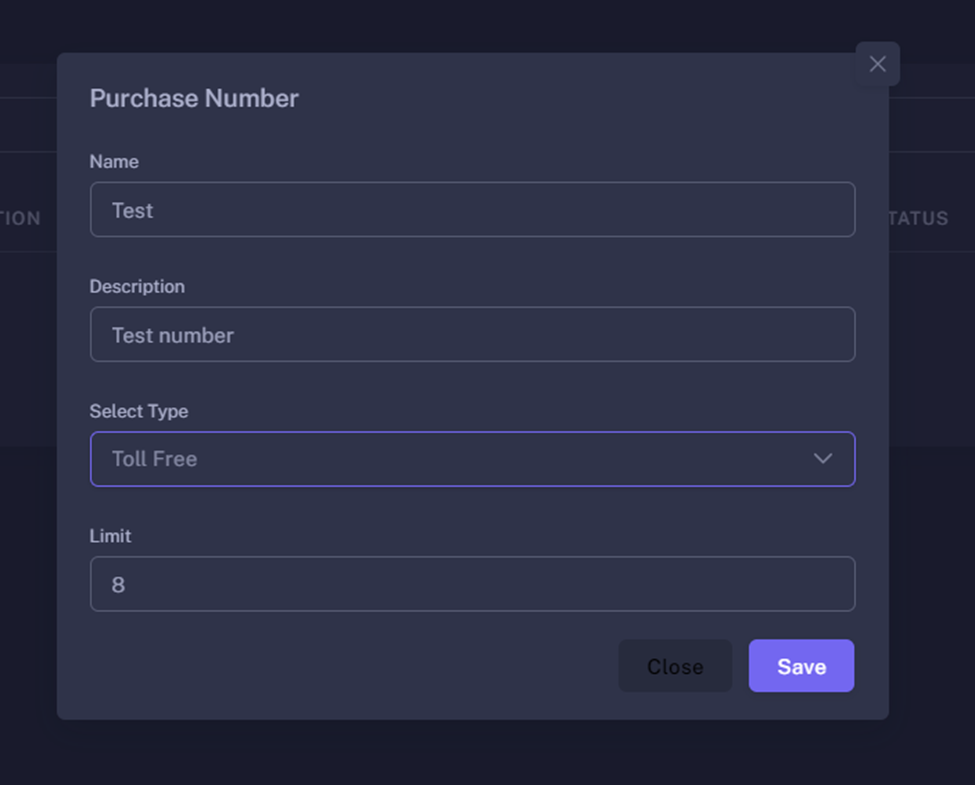This screenshot has width=975, height=785.
Task: Open the Toll Free type dropdown
Action: click(x=472, y=459)
